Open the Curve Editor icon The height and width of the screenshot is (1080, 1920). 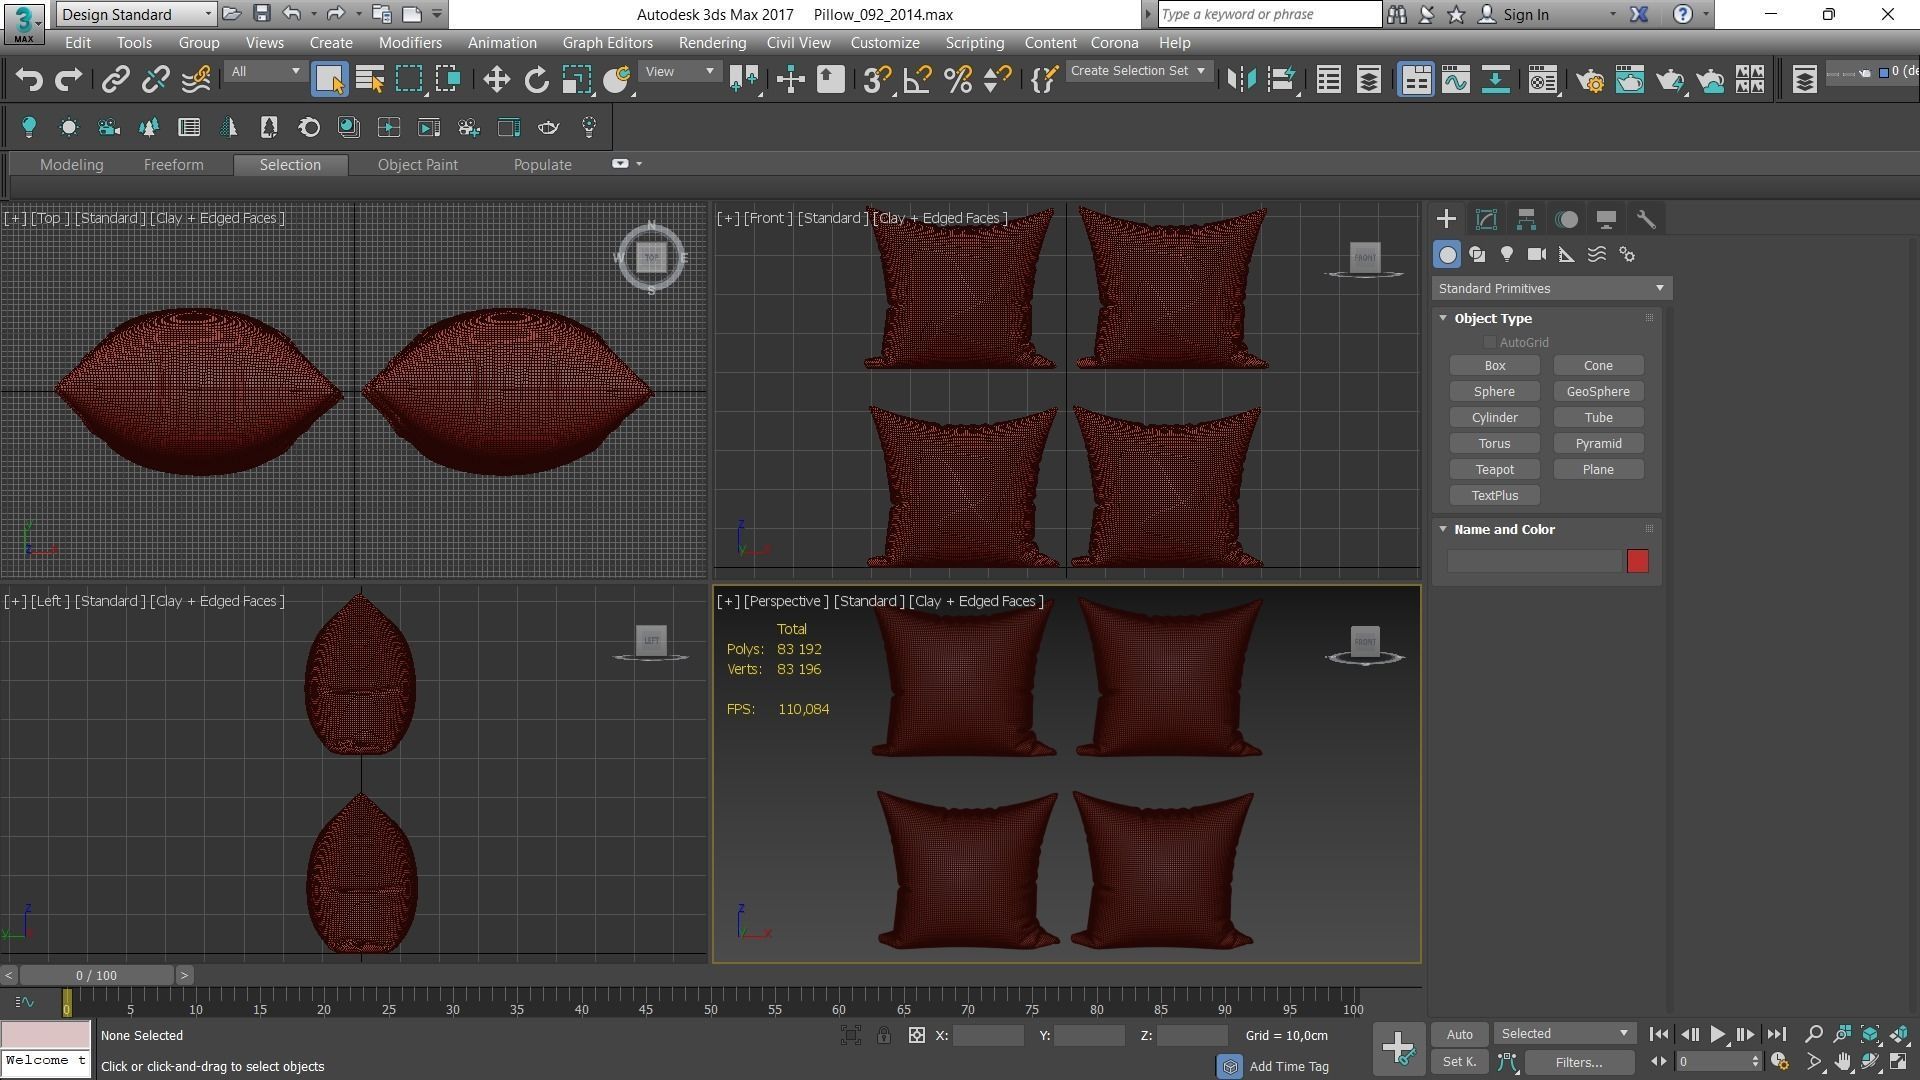tap(1455, 80)
